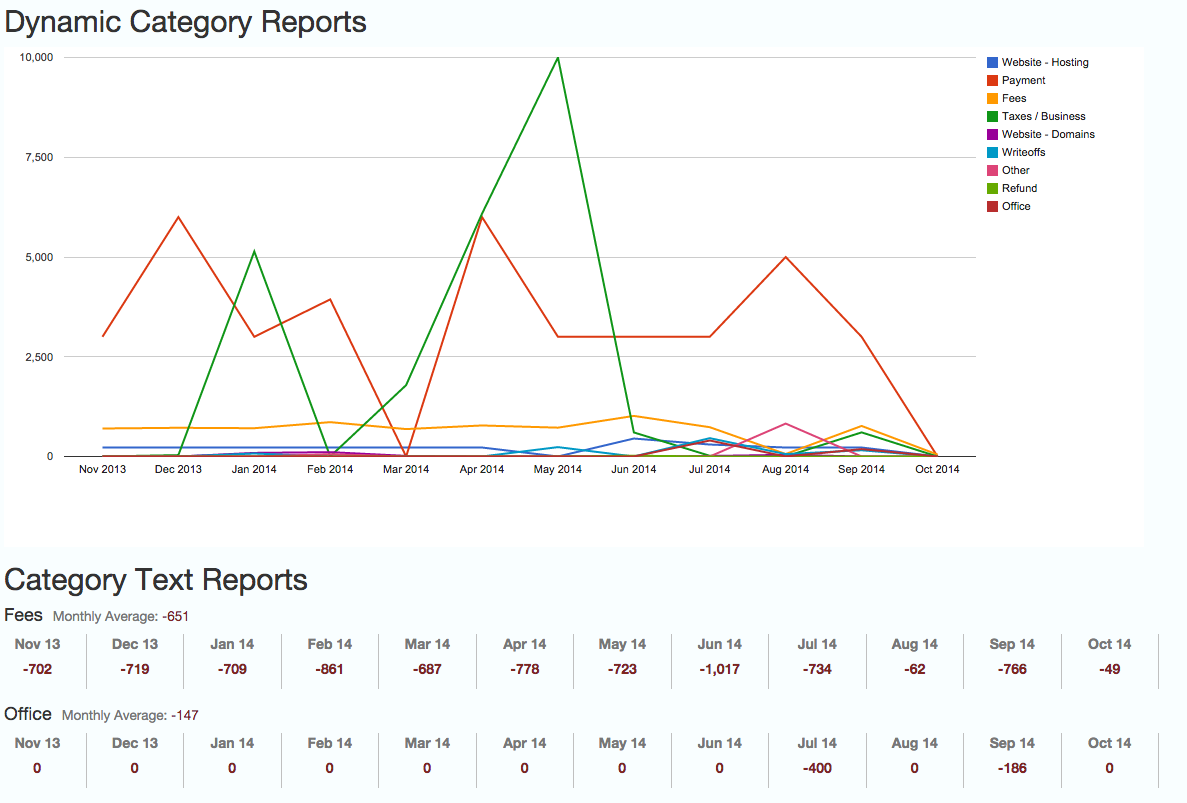Click the Dec 2013 peak of the Payment line
The height and width of the screenshot is (803, 1187).
[178, 216]
